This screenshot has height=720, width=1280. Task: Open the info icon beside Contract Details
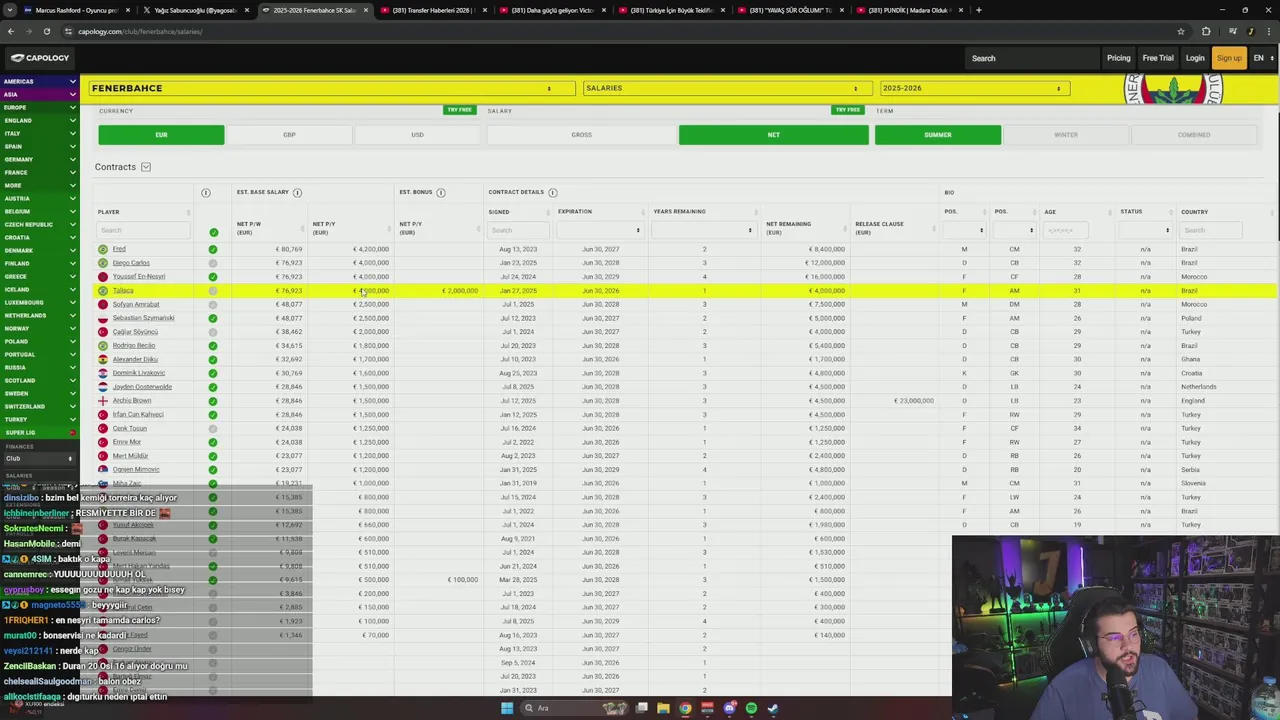(x=553, y=192)
